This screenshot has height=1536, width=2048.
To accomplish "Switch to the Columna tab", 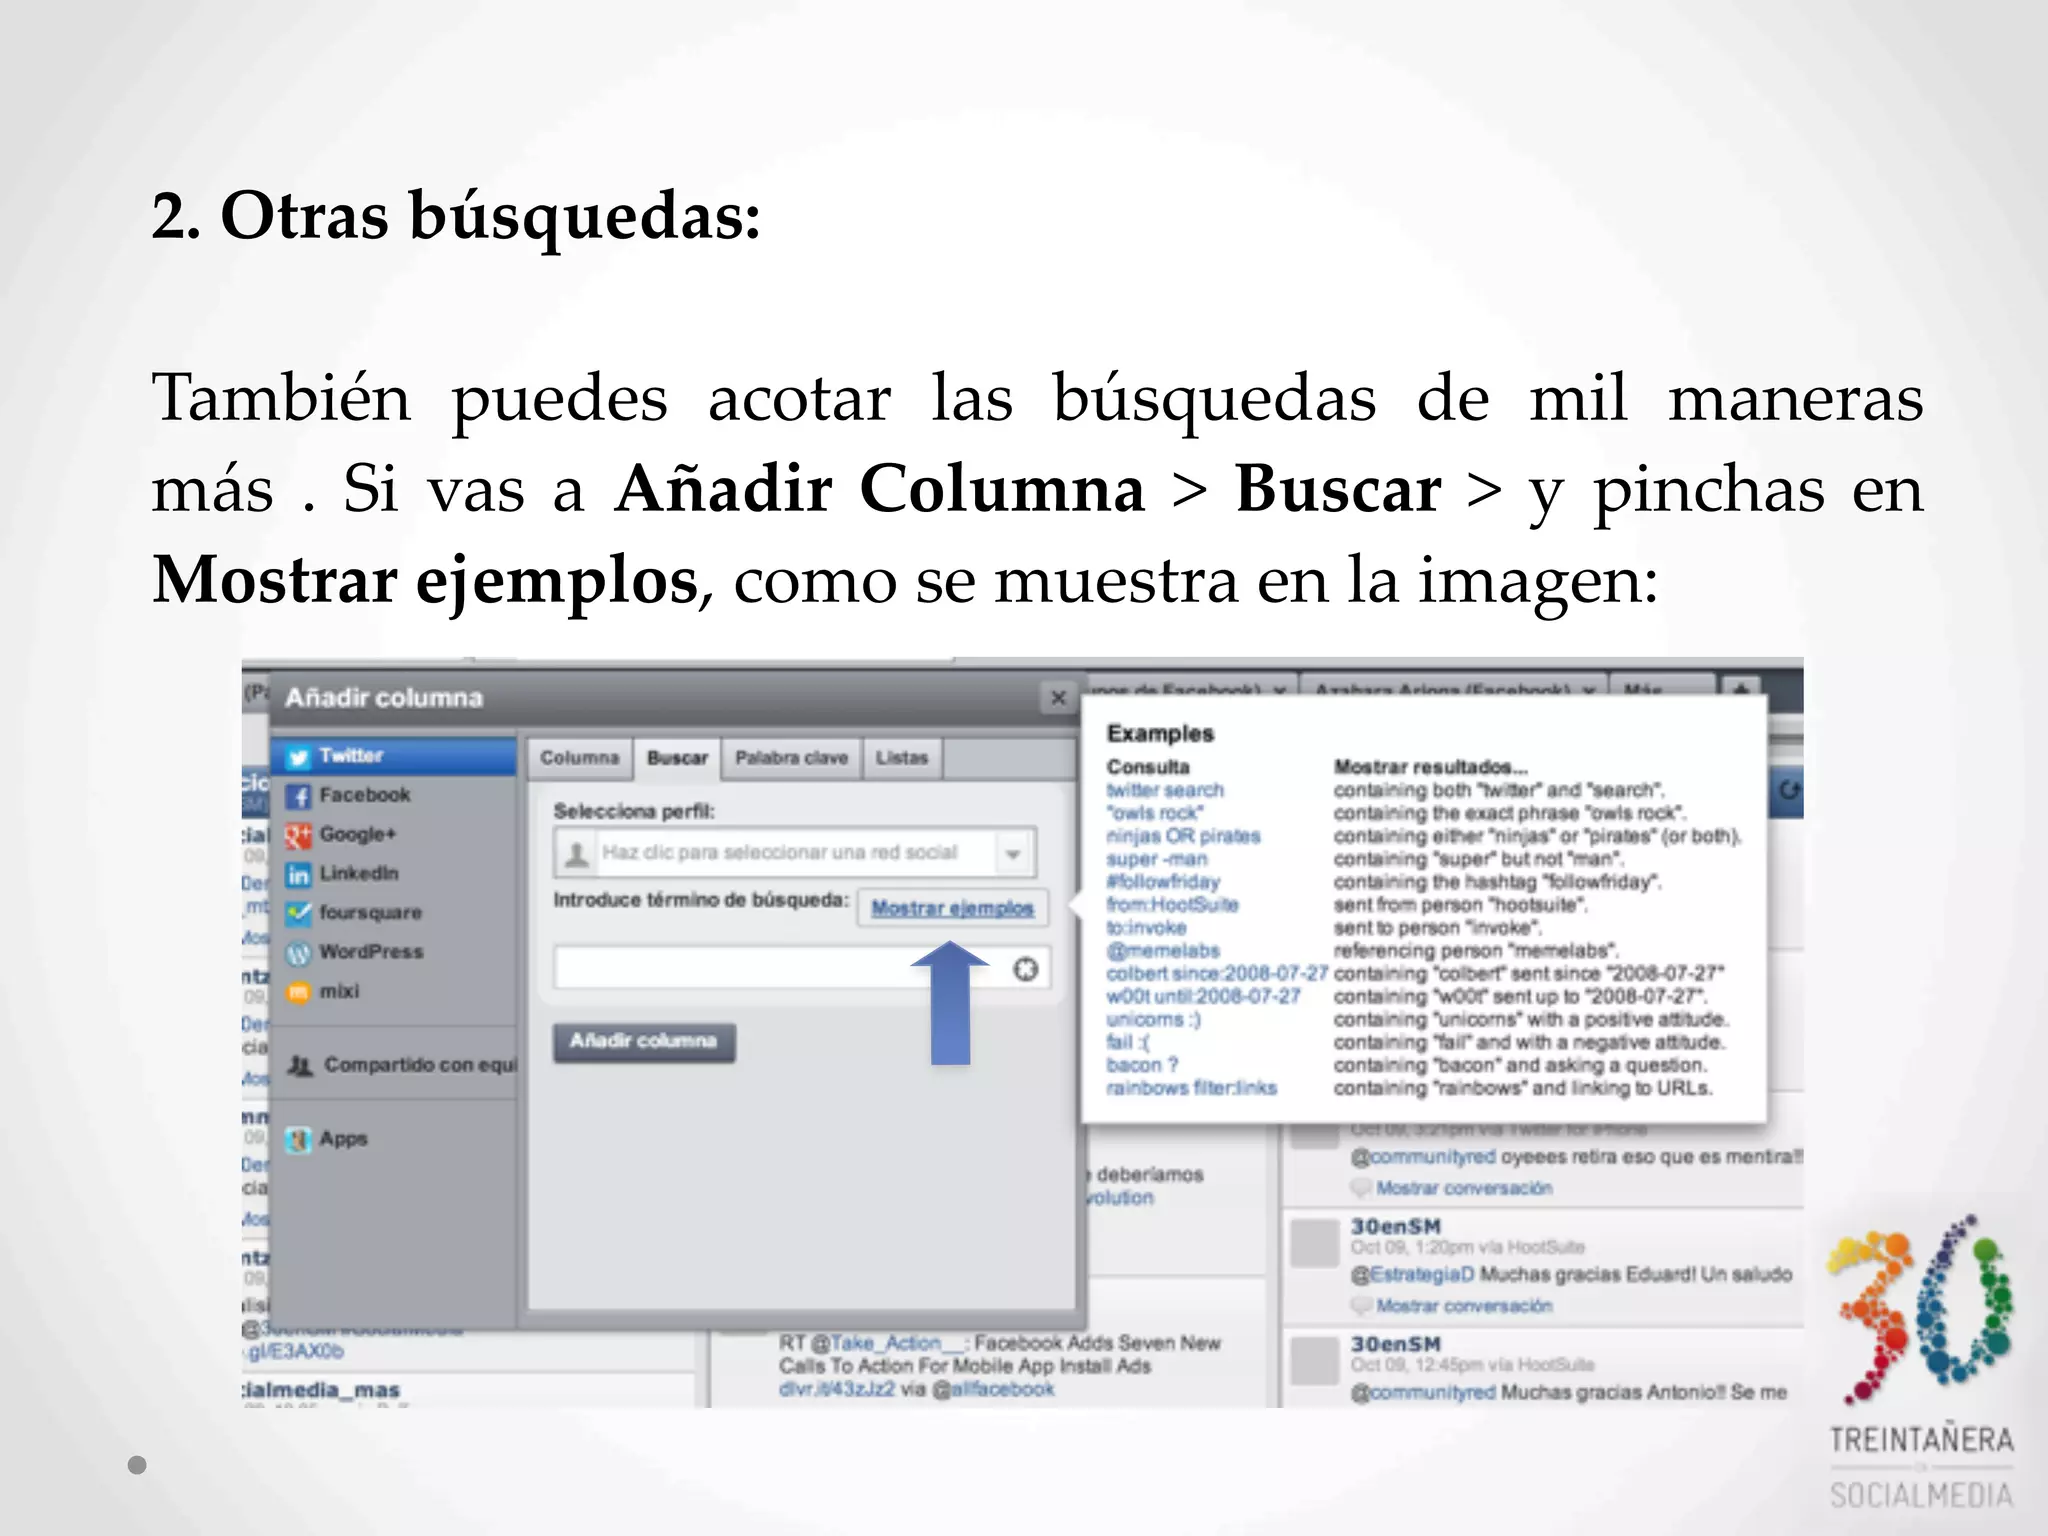I will 580,758.
